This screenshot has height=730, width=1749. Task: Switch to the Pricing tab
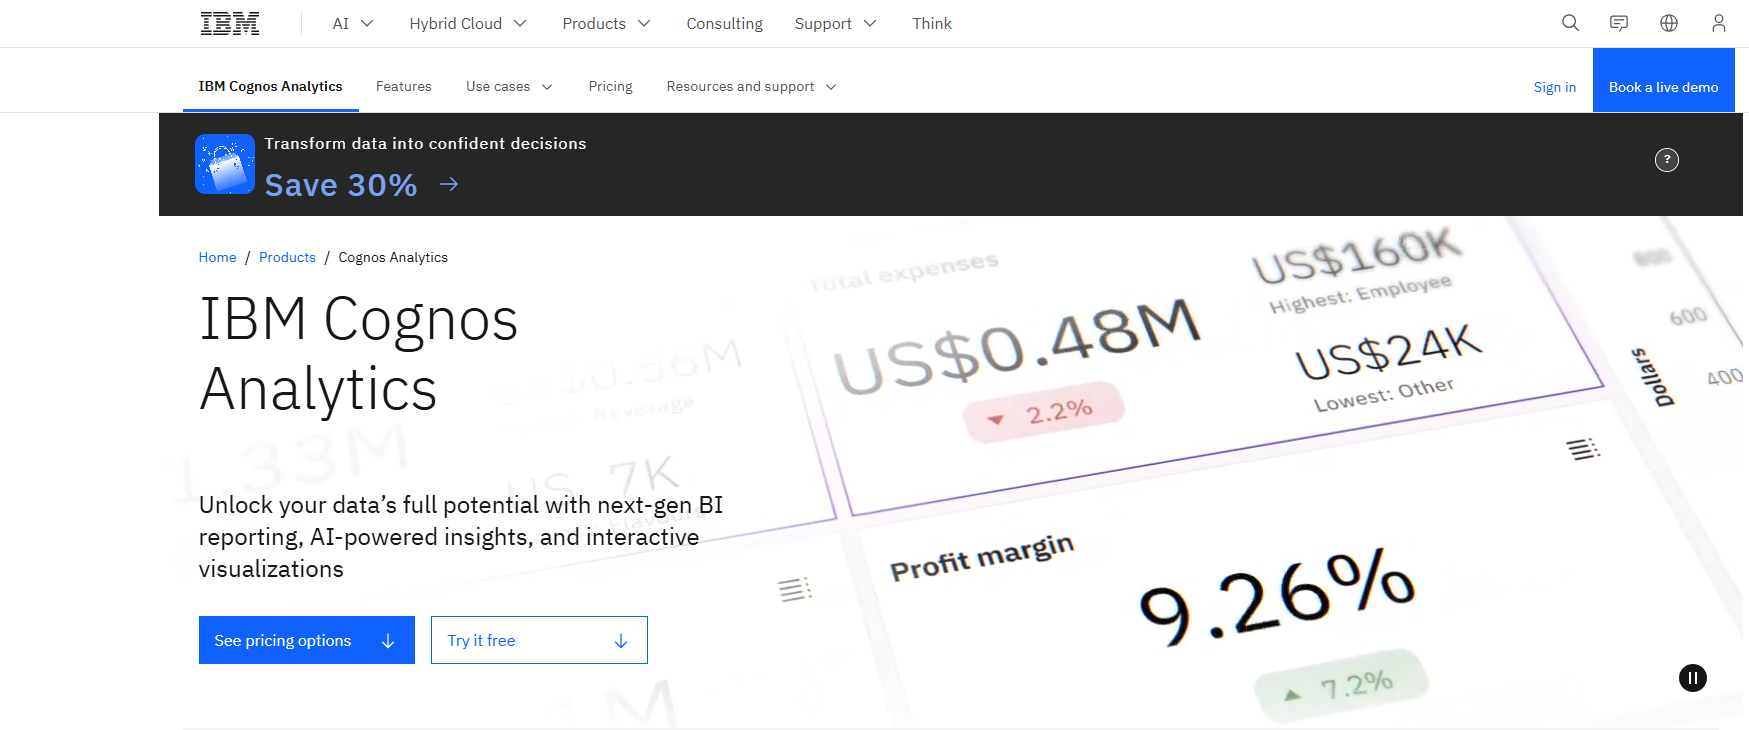[x=610, y=87]
